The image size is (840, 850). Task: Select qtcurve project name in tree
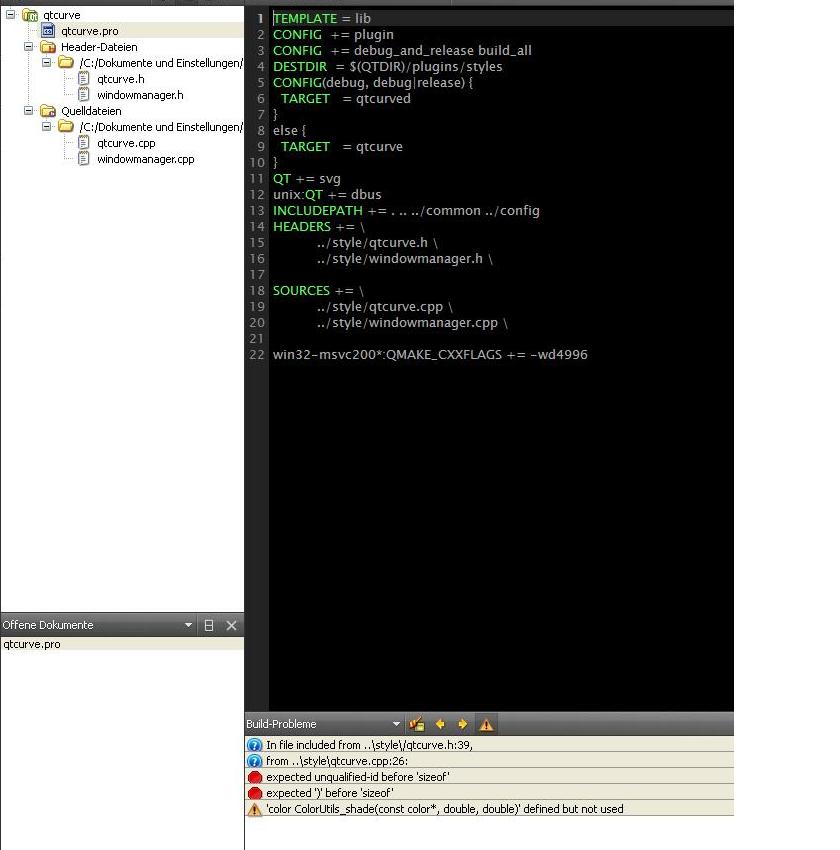[61, 15]
